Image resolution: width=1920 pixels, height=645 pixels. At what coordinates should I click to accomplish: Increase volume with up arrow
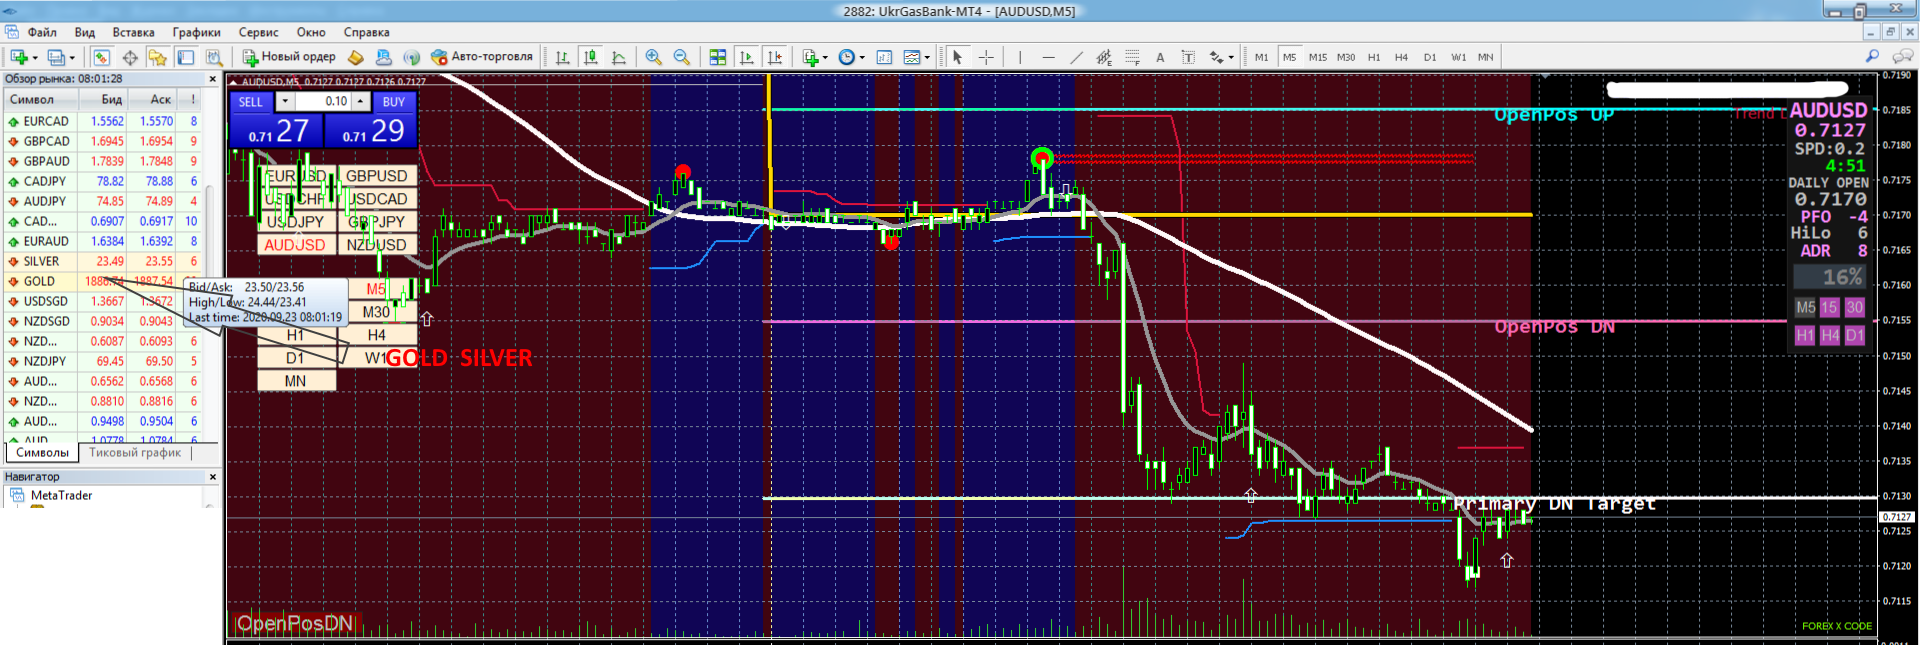360,101
